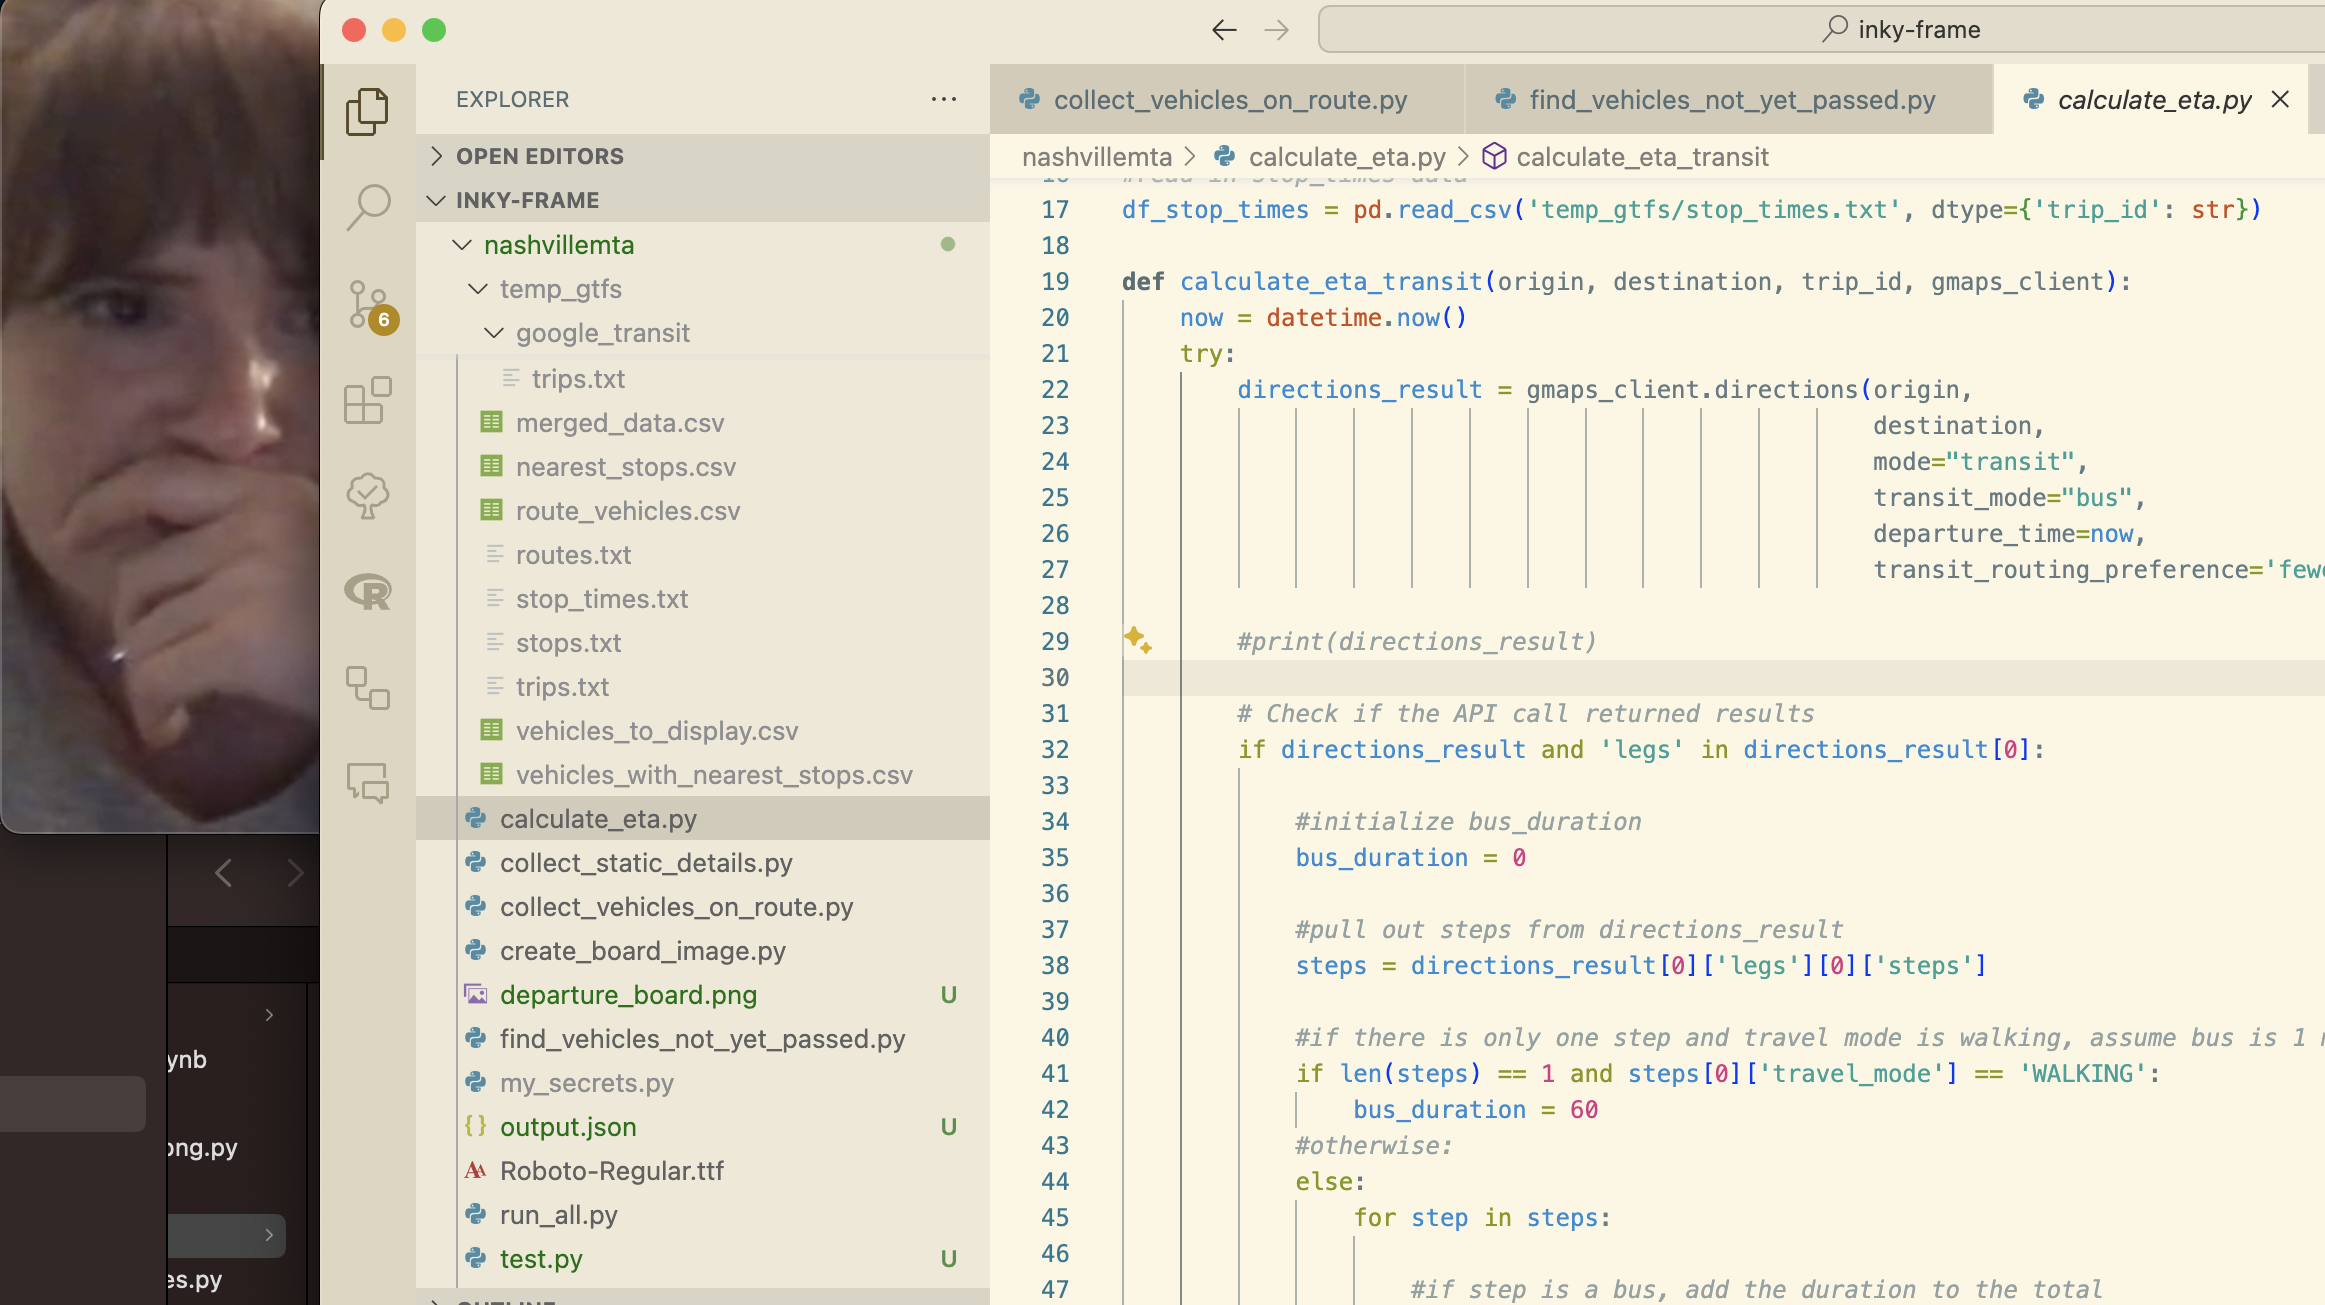Open trips.txt below stops.txt
This screenshot has width=2325, height=1305.
click(702, 687)
